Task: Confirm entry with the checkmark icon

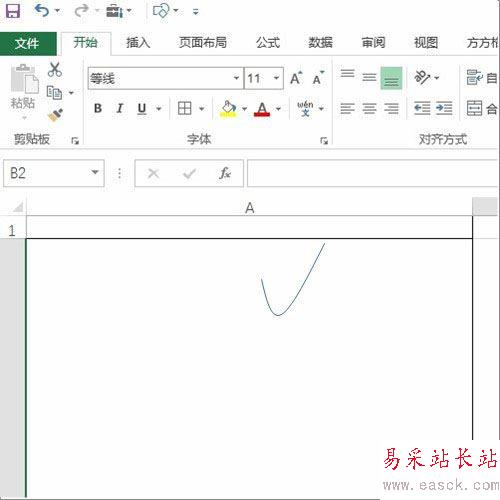Action: pos(189,173)
